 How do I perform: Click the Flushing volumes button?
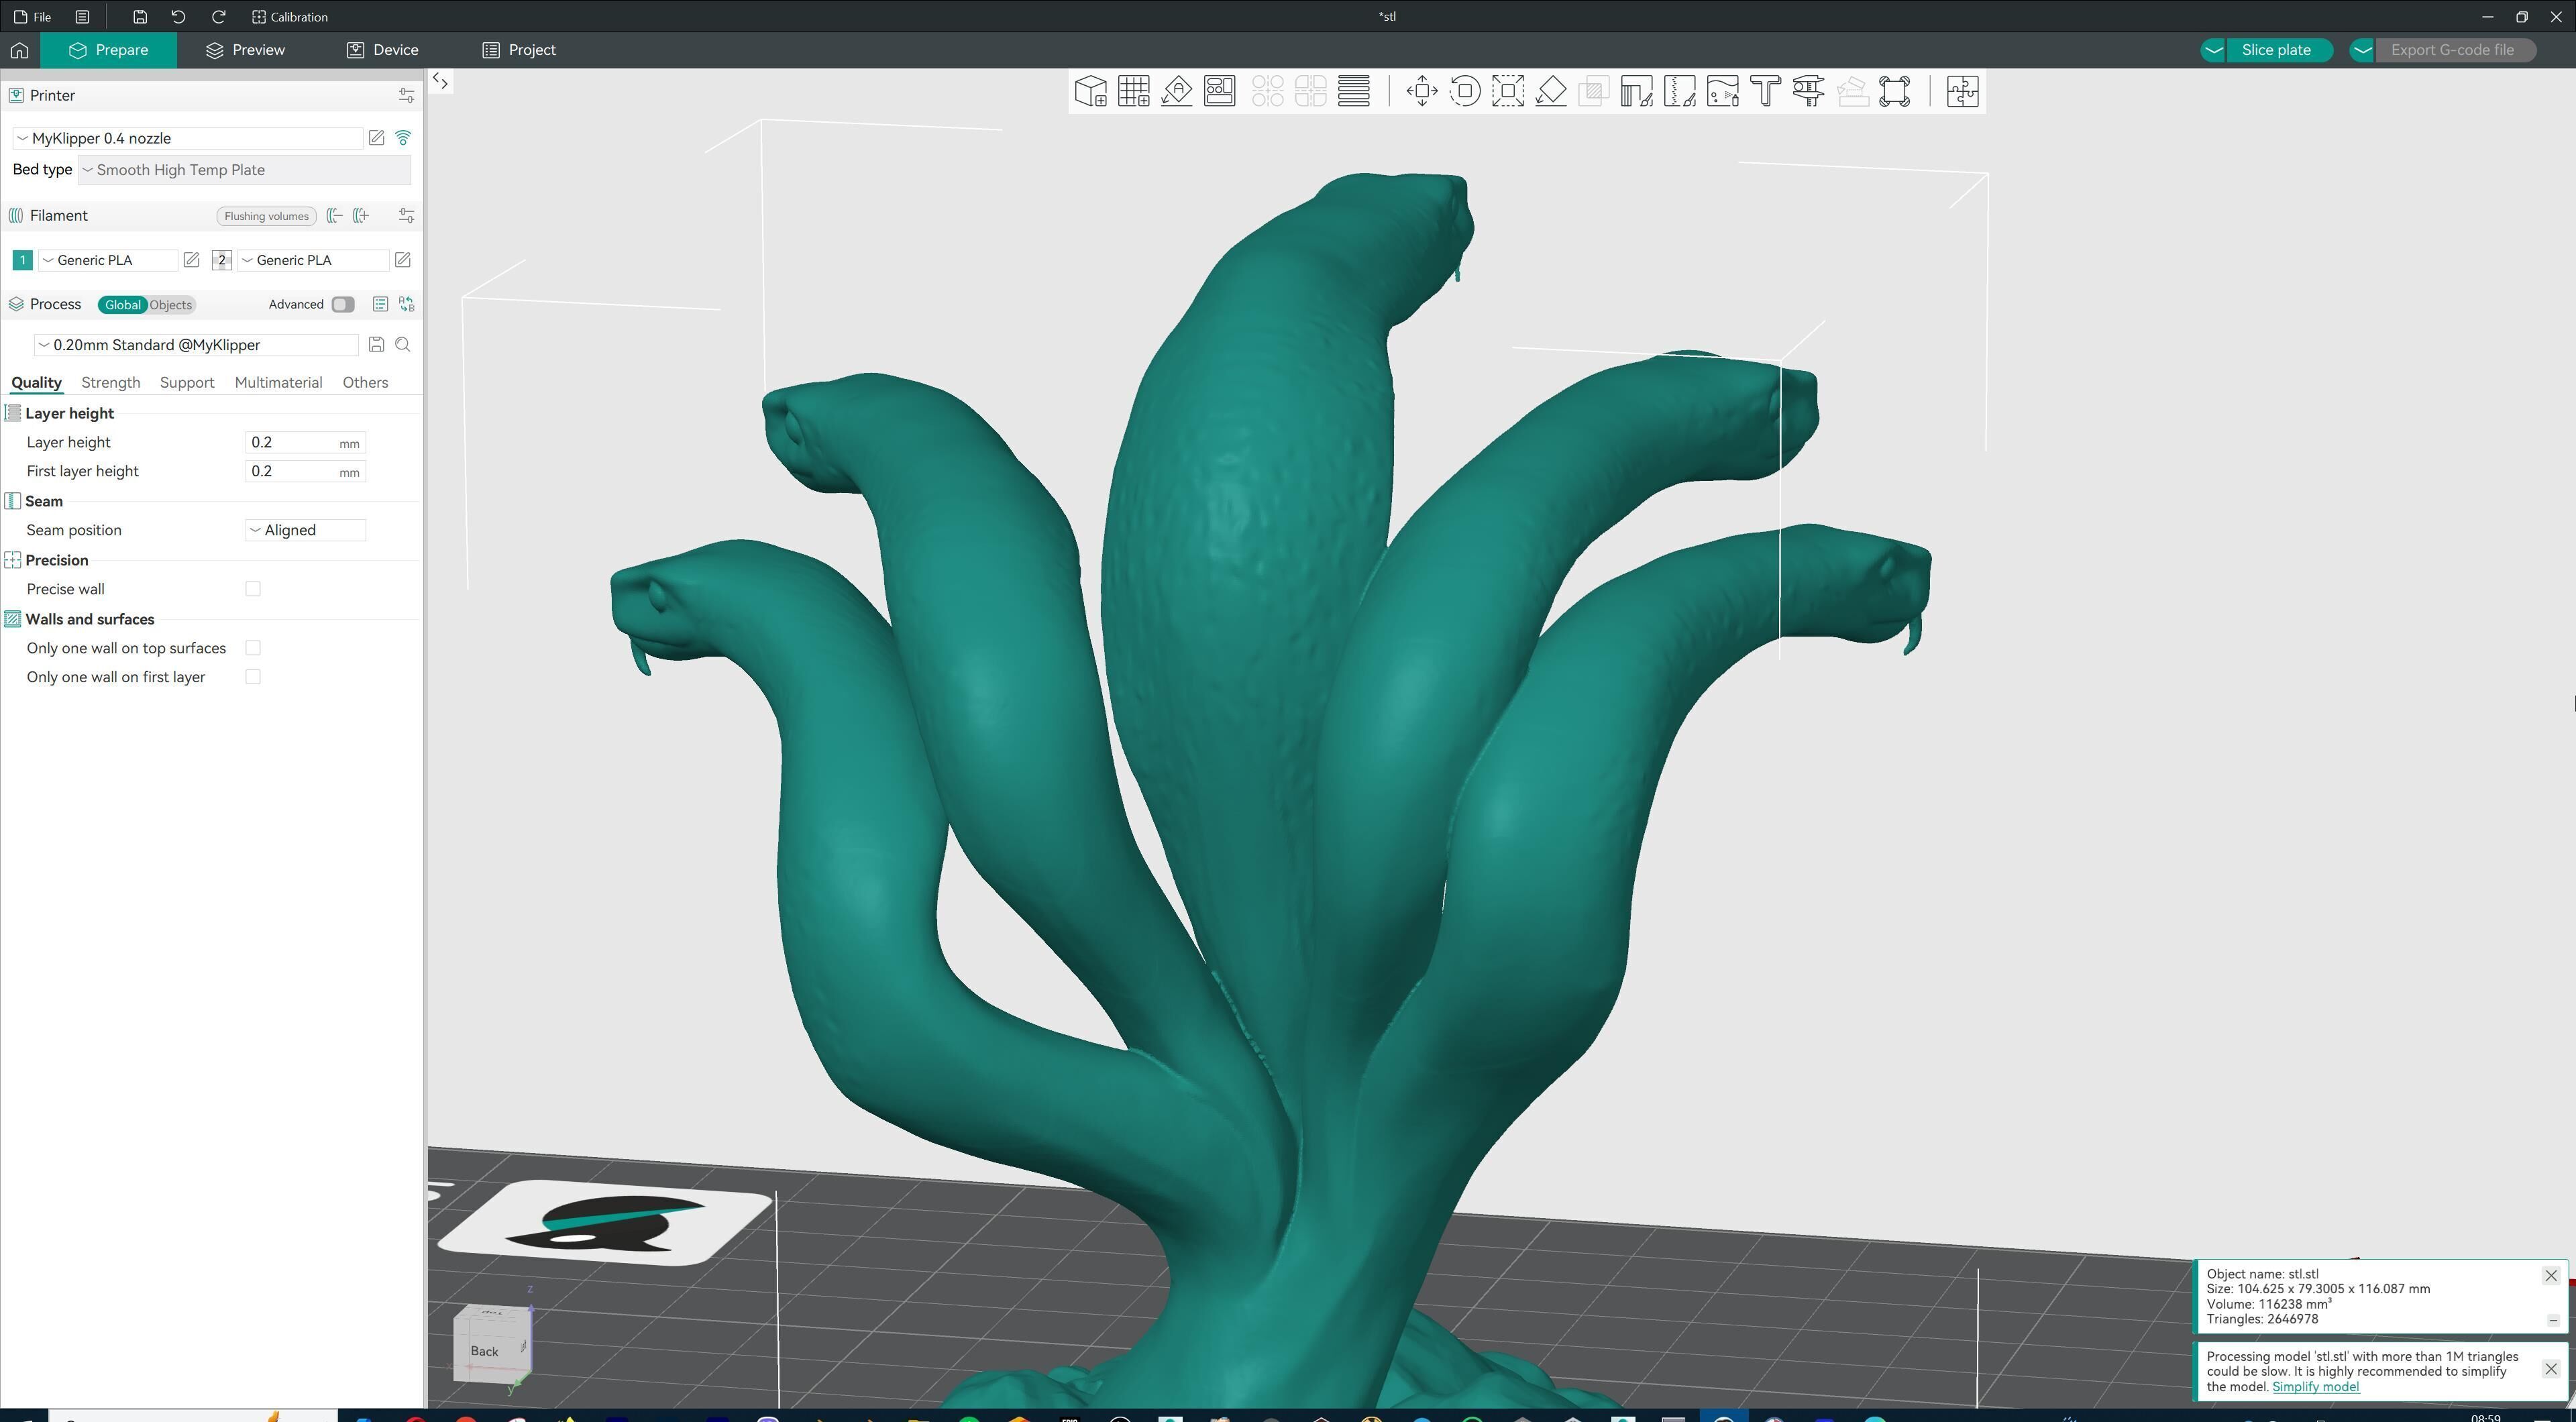click(266, 216)
